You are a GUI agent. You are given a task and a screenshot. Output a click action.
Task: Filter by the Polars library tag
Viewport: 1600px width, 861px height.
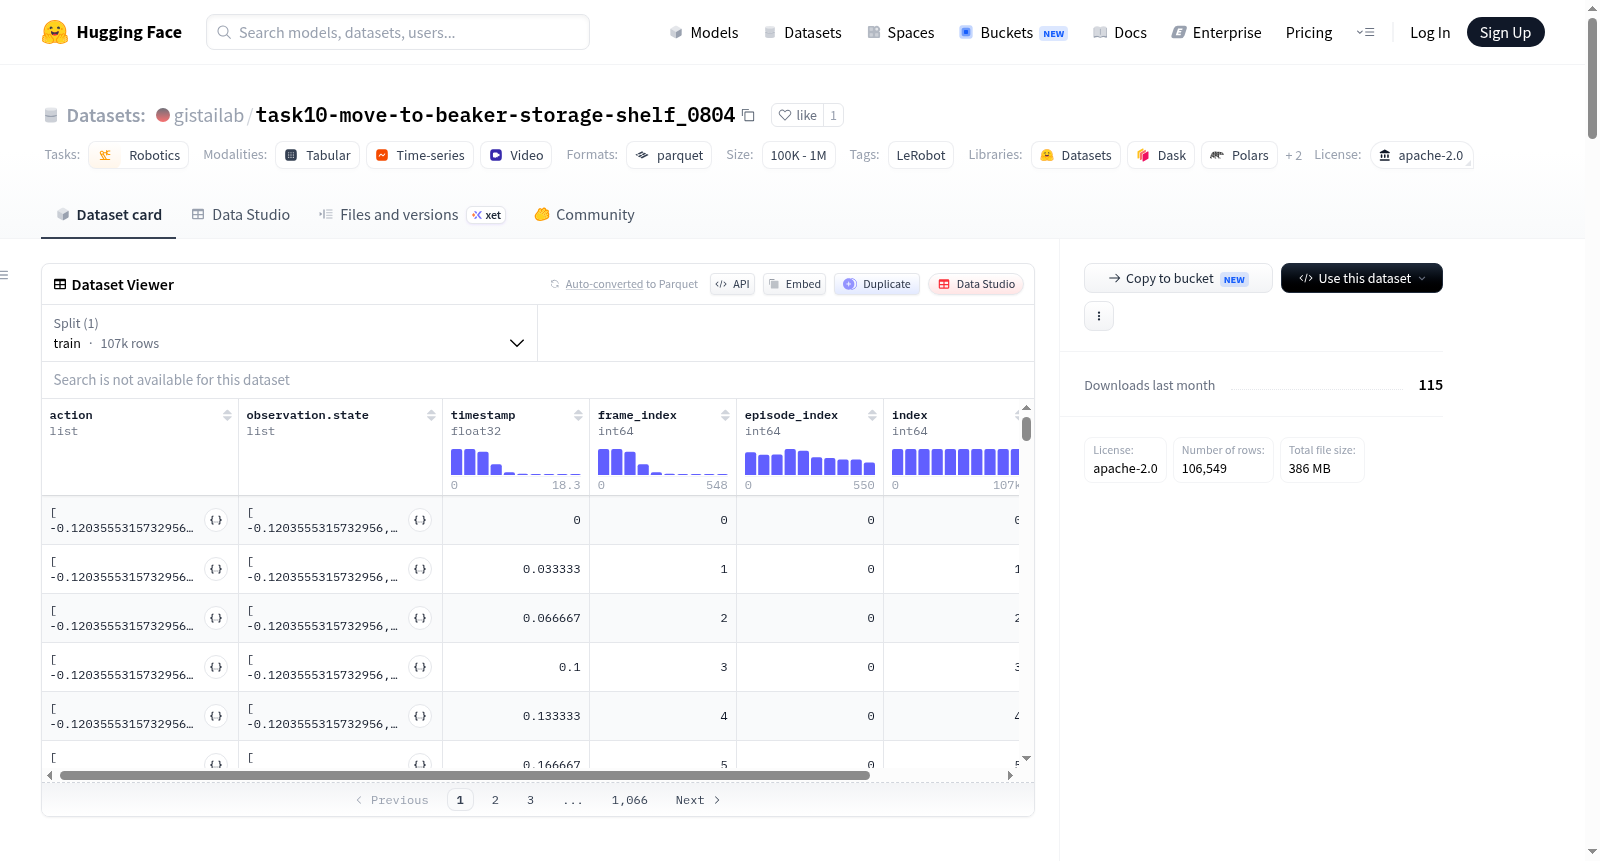click(x=1239, y=155)
